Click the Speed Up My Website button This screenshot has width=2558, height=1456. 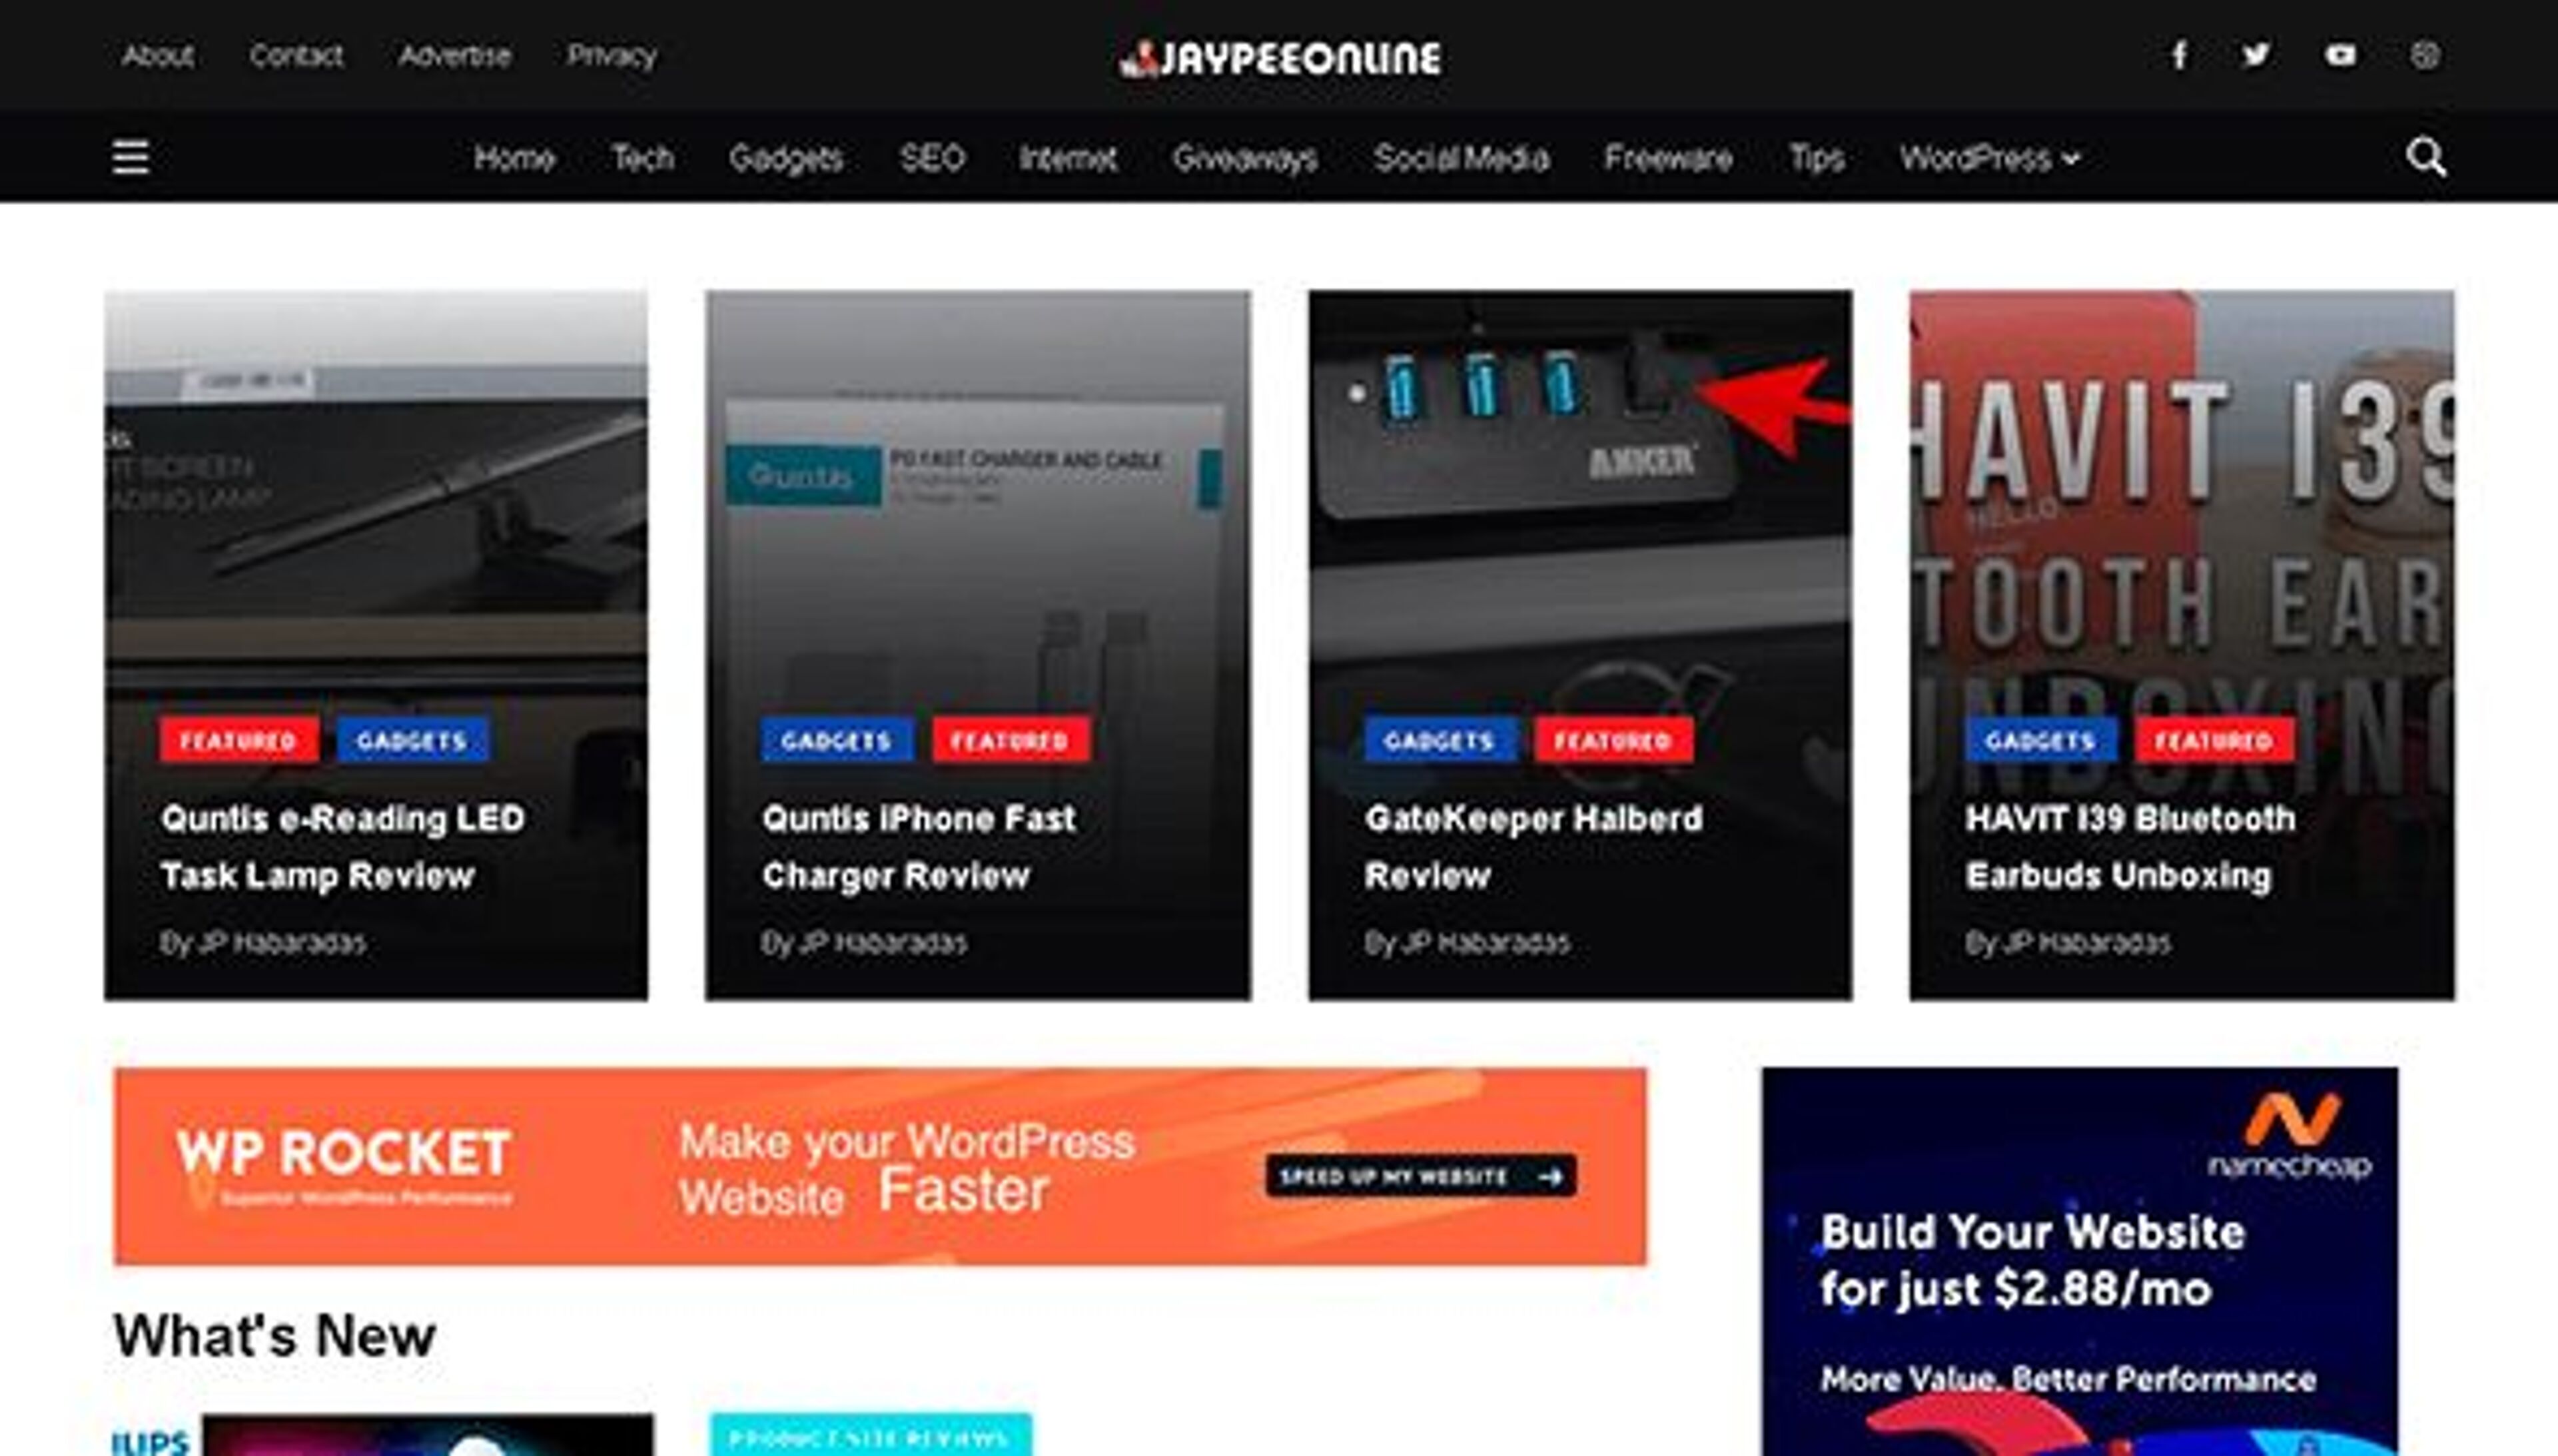coord(1421,1177)
